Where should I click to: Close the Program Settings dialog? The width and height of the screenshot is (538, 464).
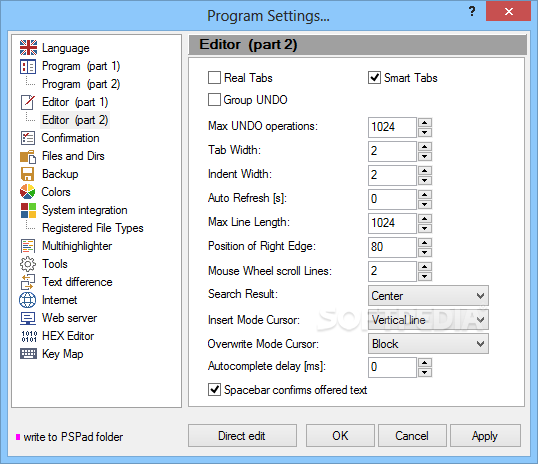508,11
